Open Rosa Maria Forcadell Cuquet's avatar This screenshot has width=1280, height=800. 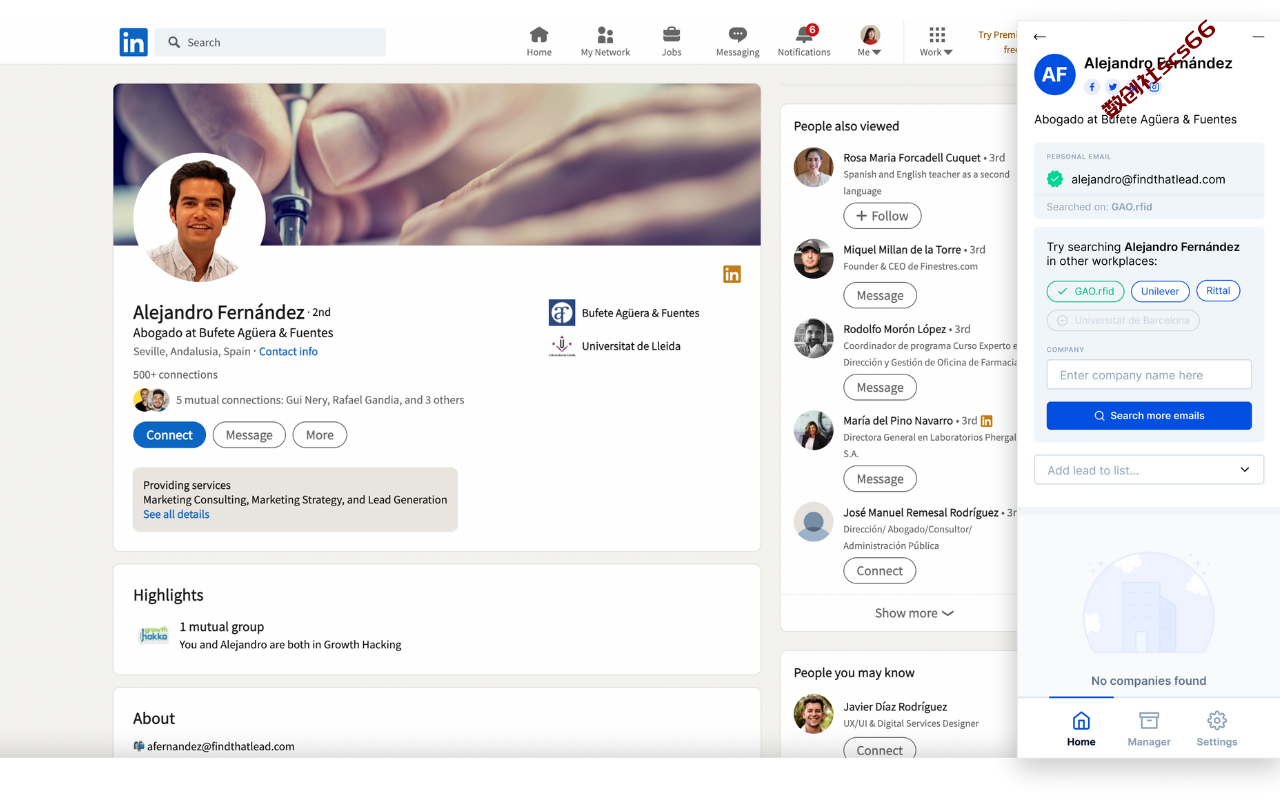(814, 167)
